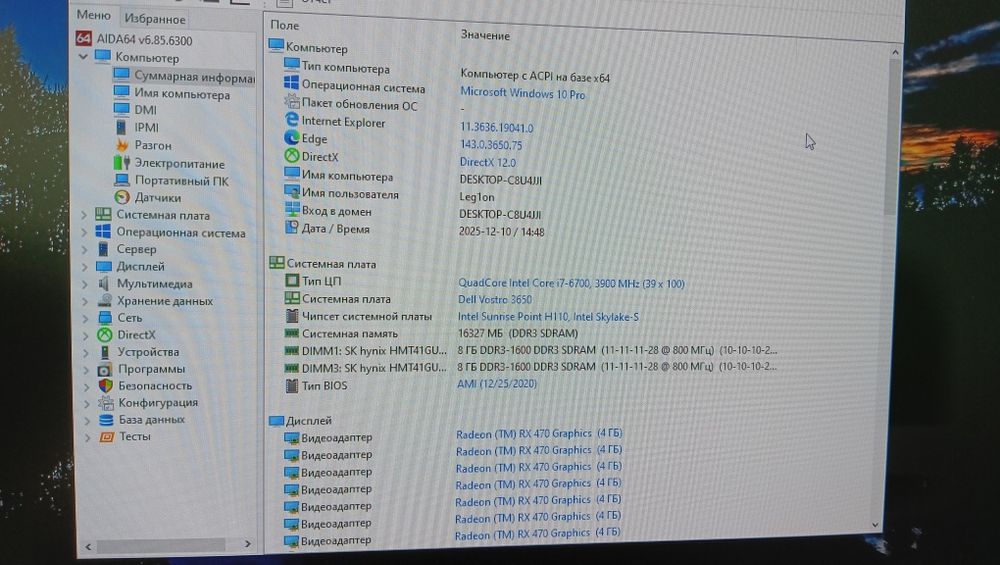Click the Конфигурация icon
Image resolution: width=1000 pixels, height=565 pixels.
click(106, 402)
